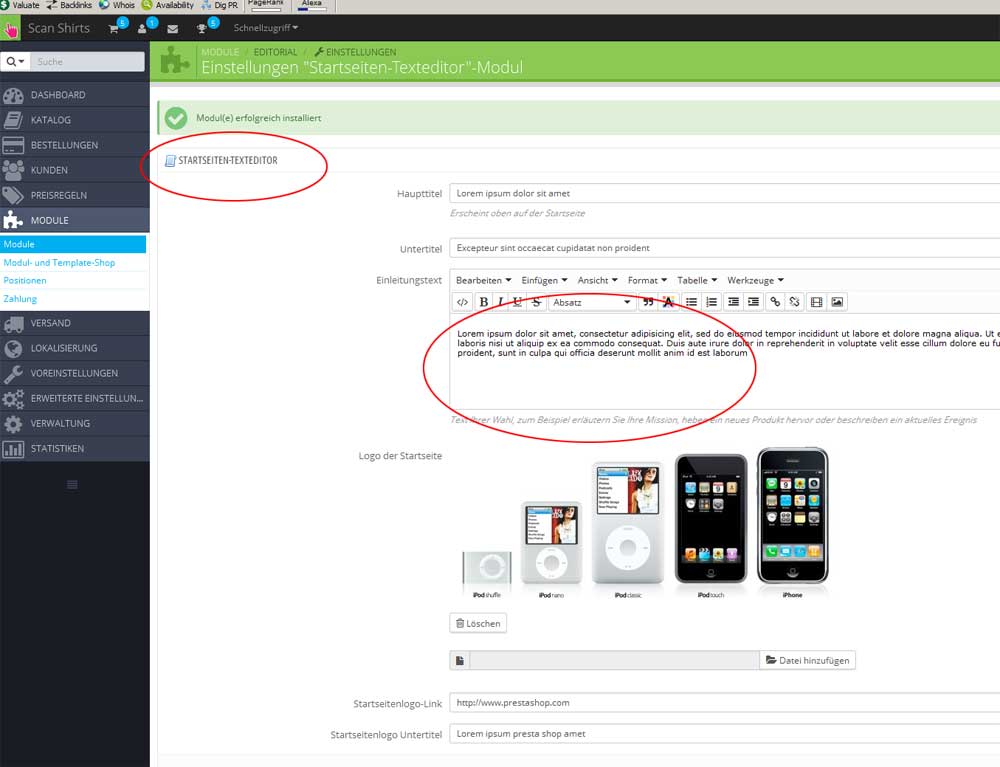
Task: Toggle italic formatting in editor toolbar
Action: pyautogui.click(x=501, y=302)
